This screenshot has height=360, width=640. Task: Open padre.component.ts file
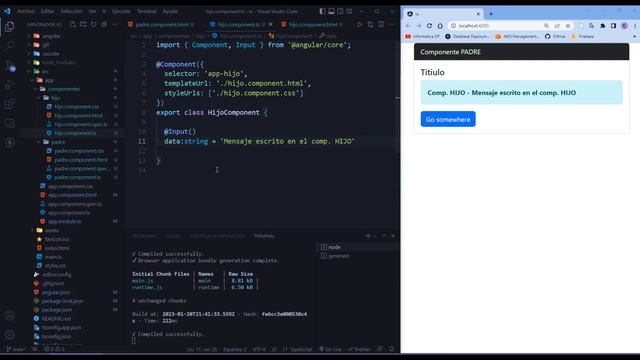78,177
